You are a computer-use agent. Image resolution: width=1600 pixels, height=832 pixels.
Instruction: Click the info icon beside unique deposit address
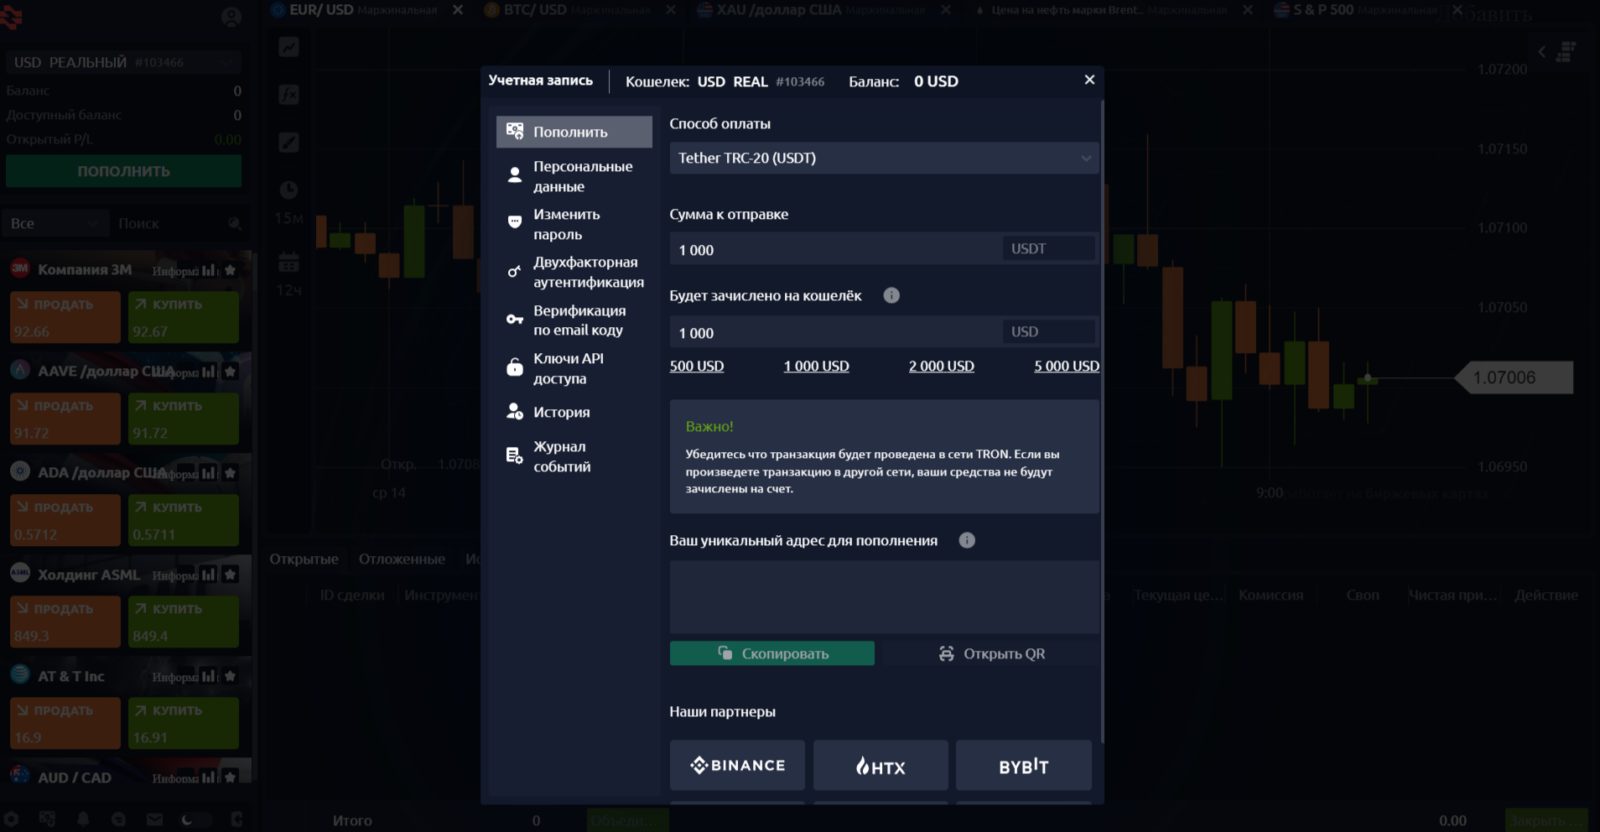[x=967, y=540]
